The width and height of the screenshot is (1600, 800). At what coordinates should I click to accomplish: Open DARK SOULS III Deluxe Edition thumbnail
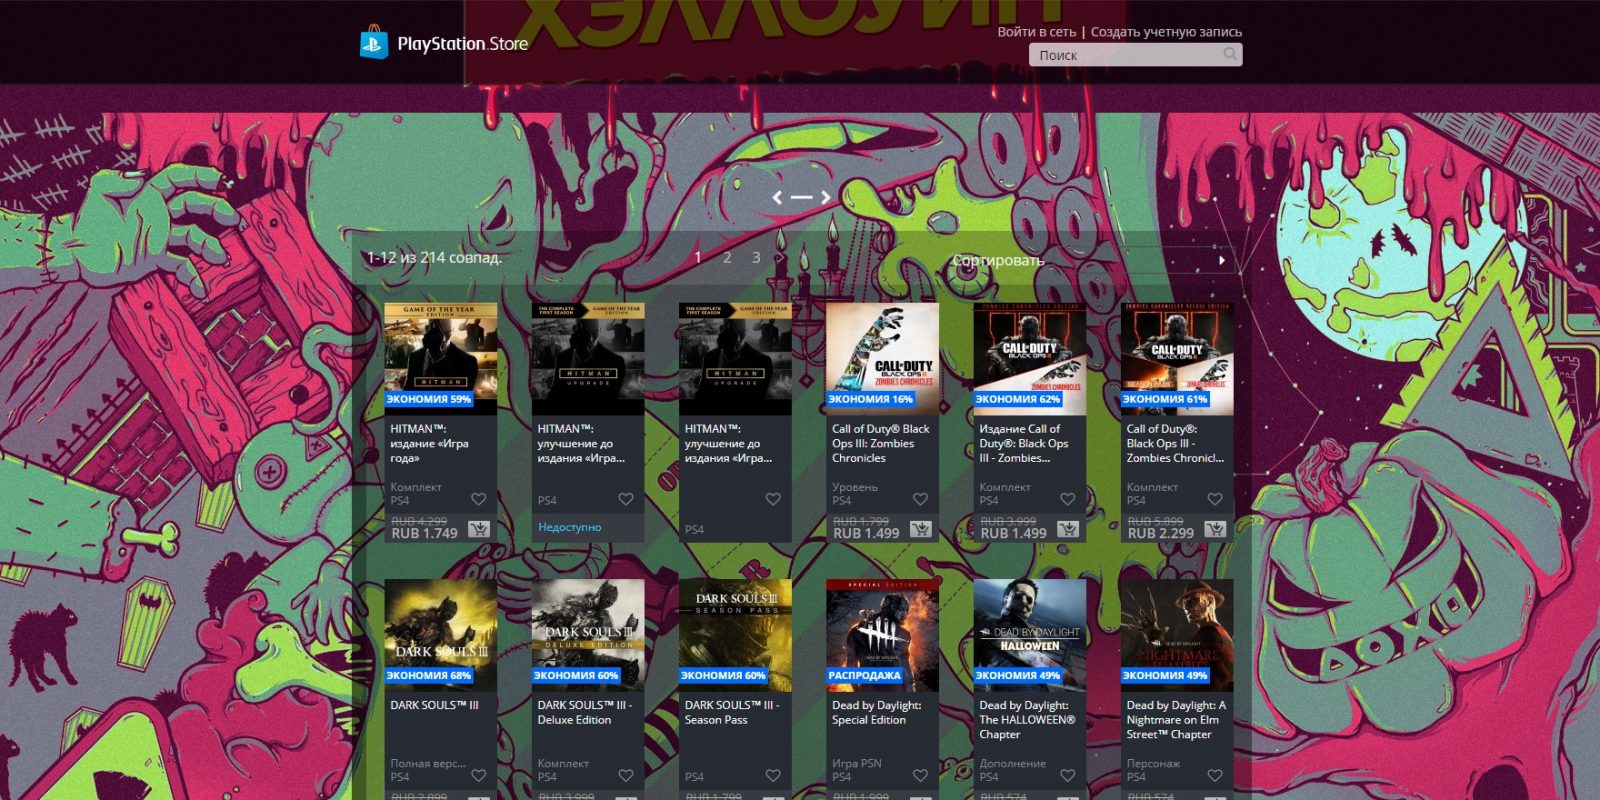pos(588,635)
